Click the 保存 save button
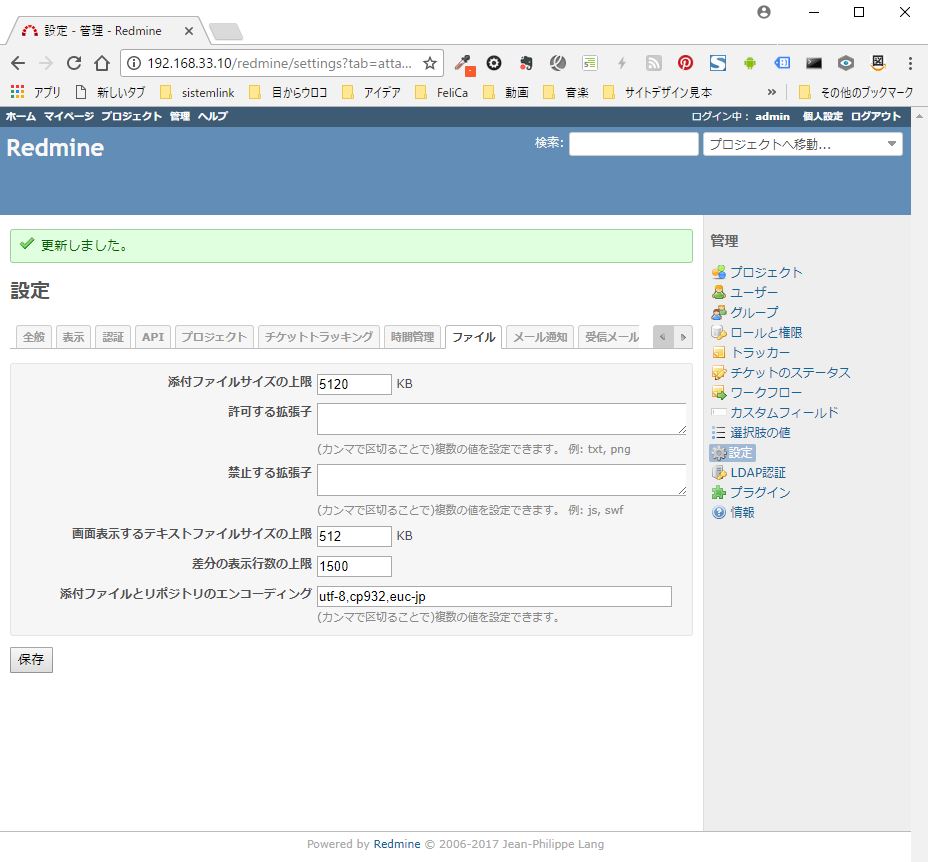The image size is (928, 862). (31, 660)
